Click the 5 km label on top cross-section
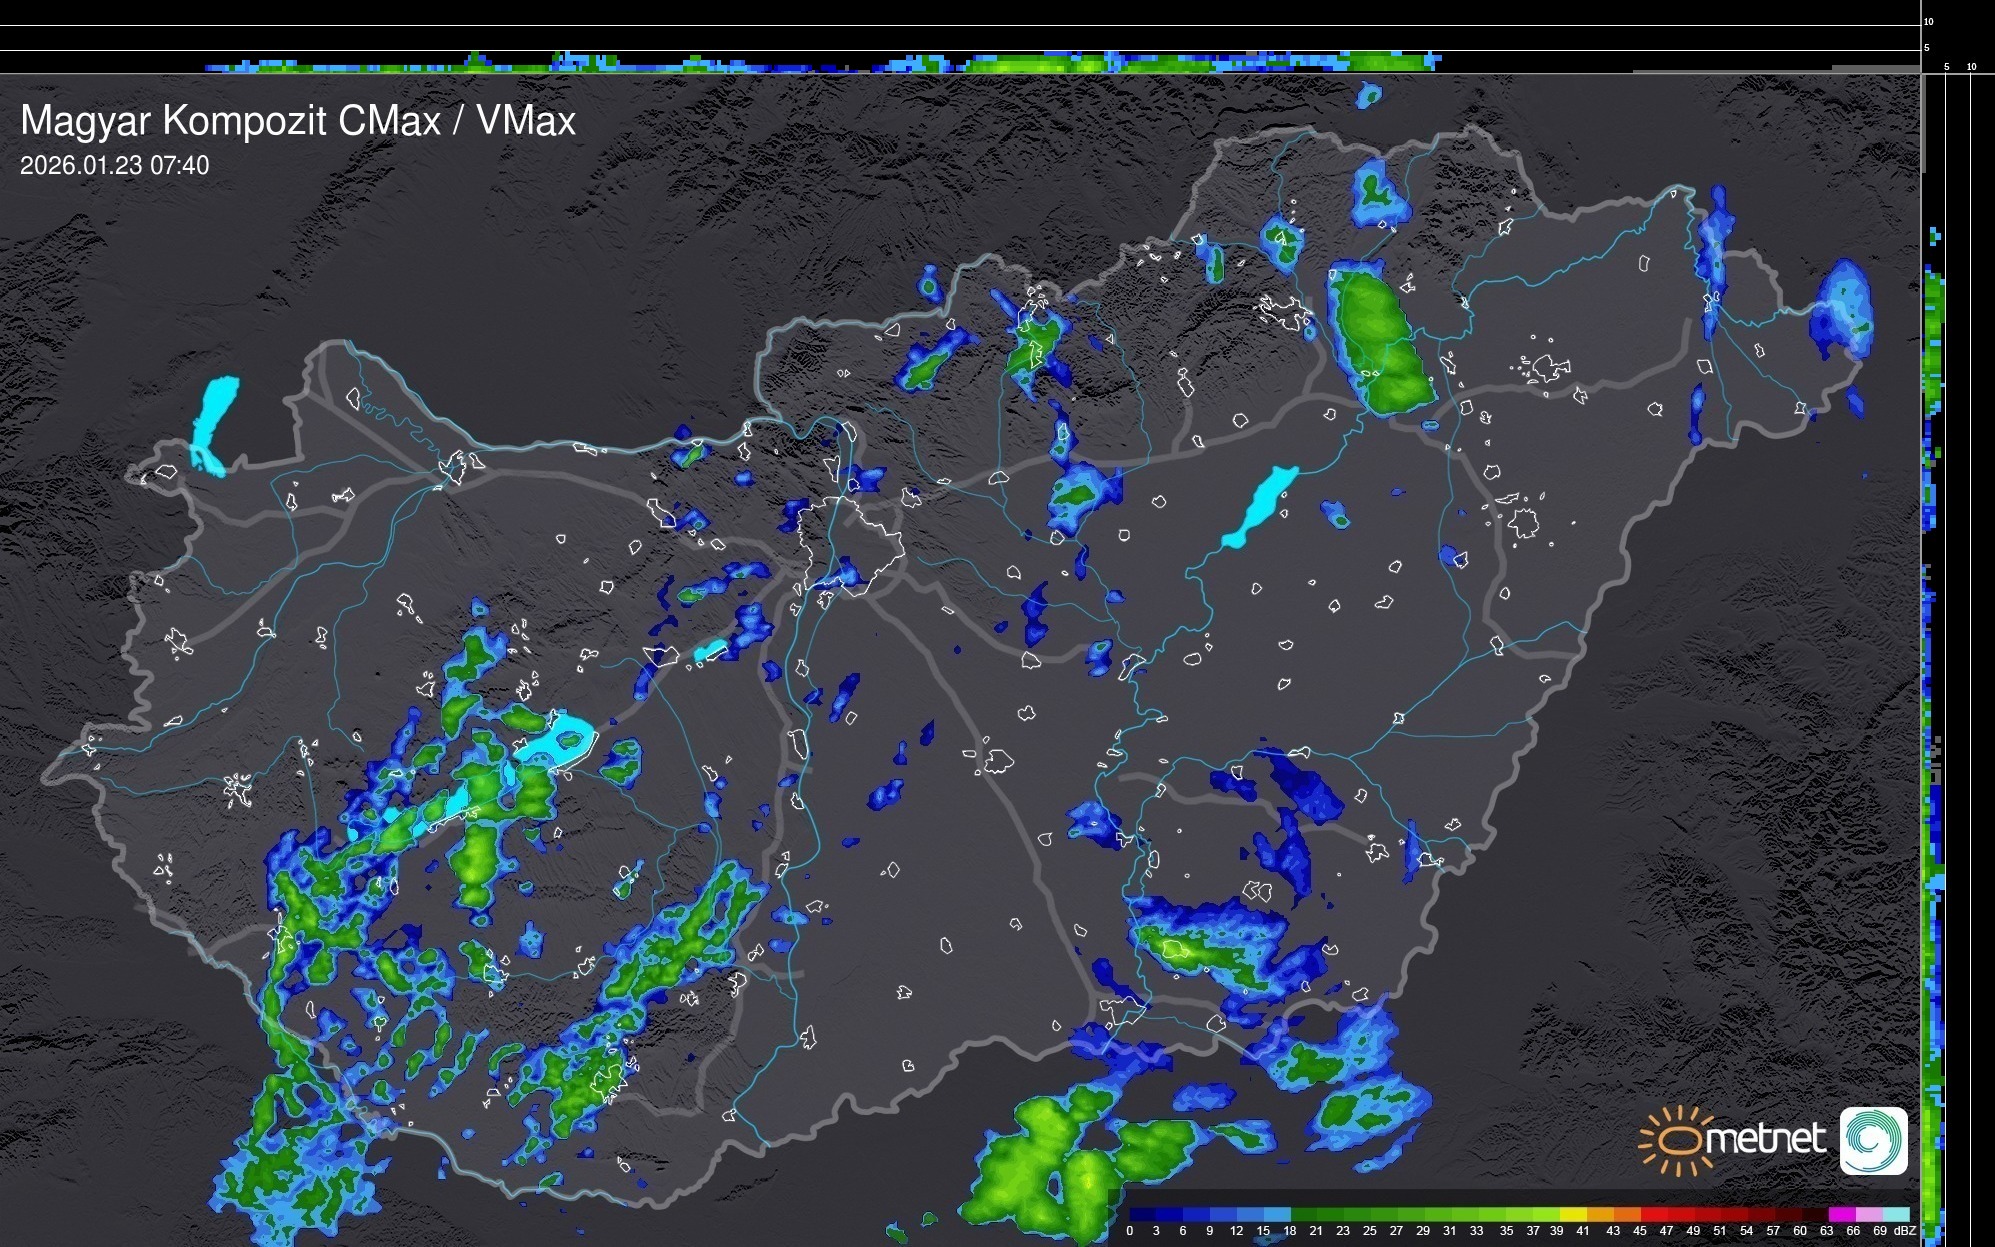The width and height of the screenshot is (1995, 1247). tap(1926, 47)
